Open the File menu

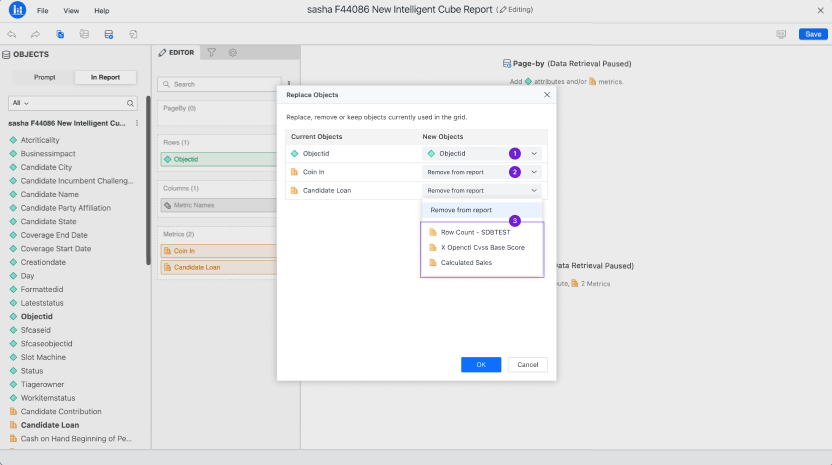pyautogui.click(x=42, y=10)
